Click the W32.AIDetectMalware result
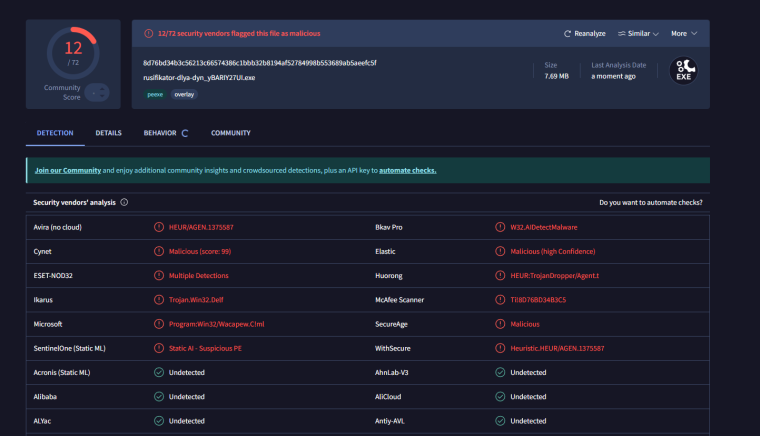The width and height of the screenshot is (760, 436). tap(544, 227)
